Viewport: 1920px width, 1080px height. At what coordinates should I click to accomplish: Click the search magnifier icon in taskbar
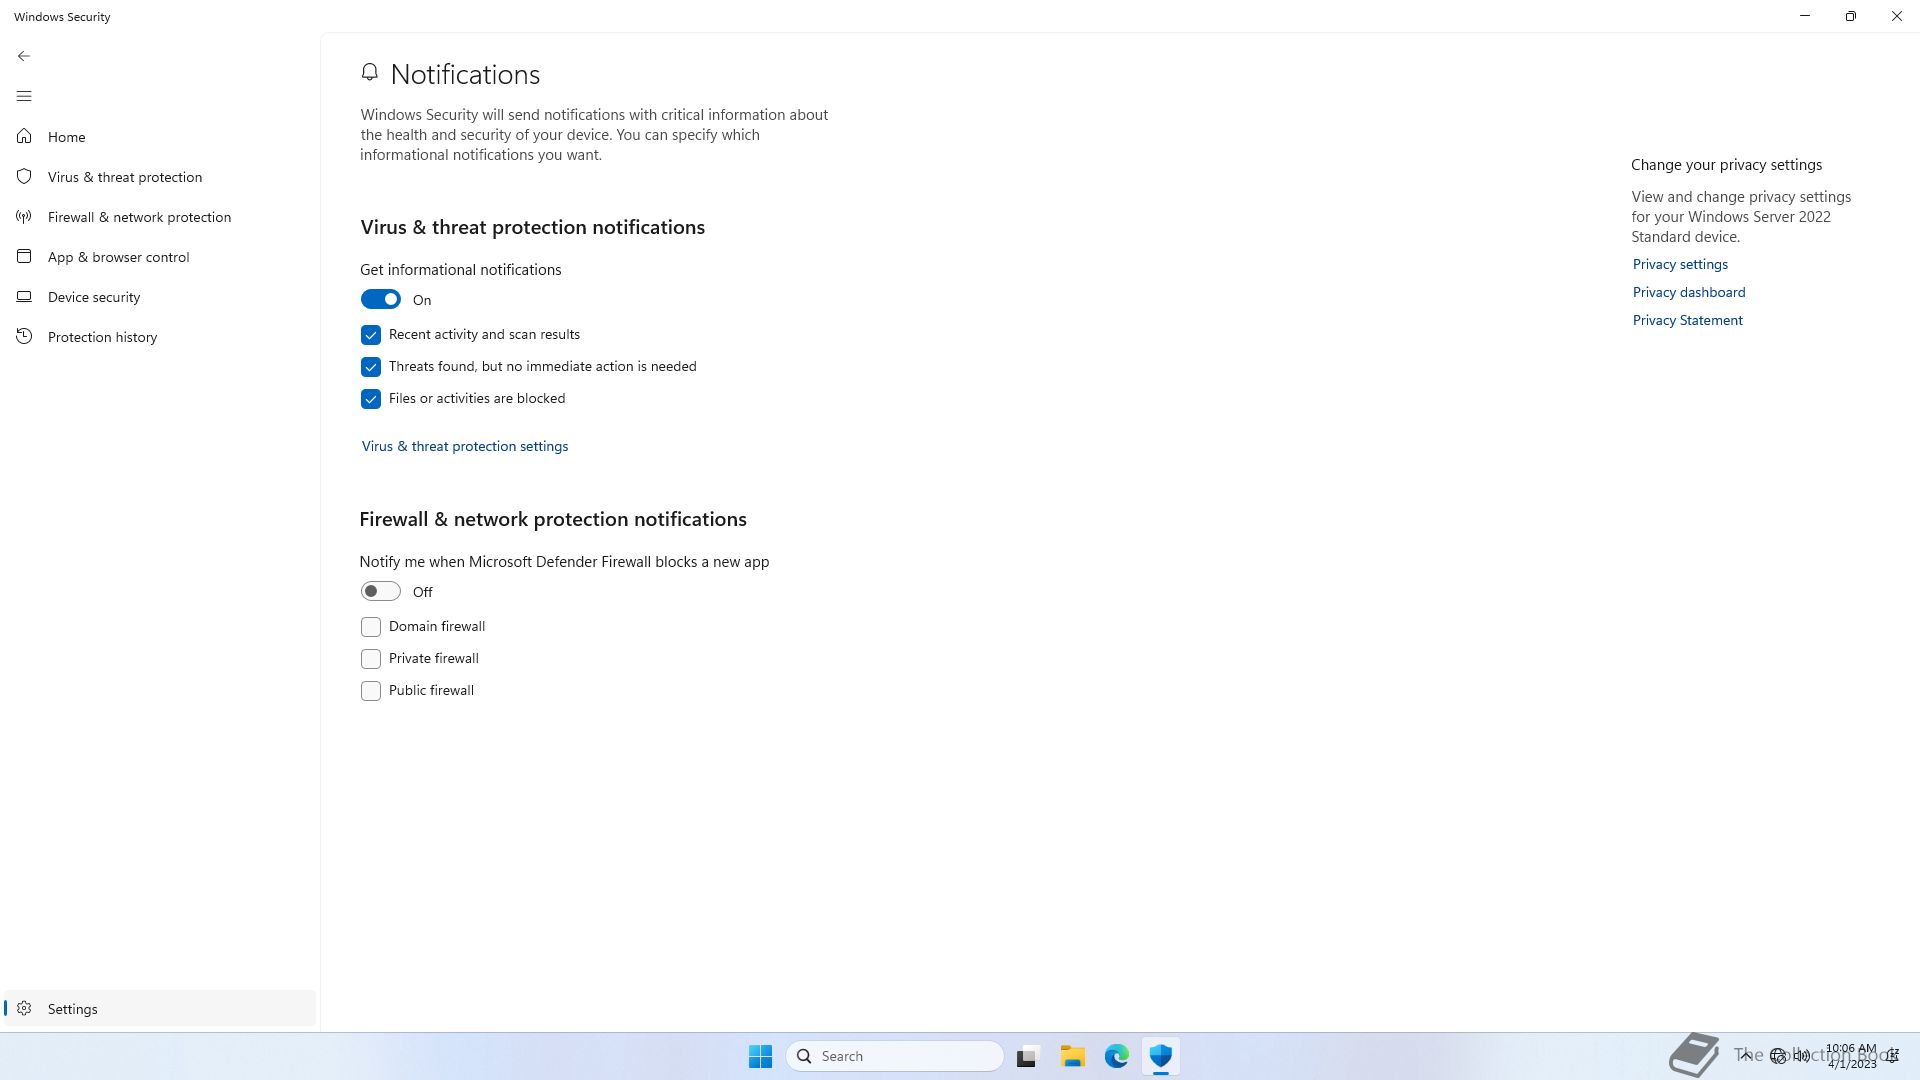(804, 1056)
